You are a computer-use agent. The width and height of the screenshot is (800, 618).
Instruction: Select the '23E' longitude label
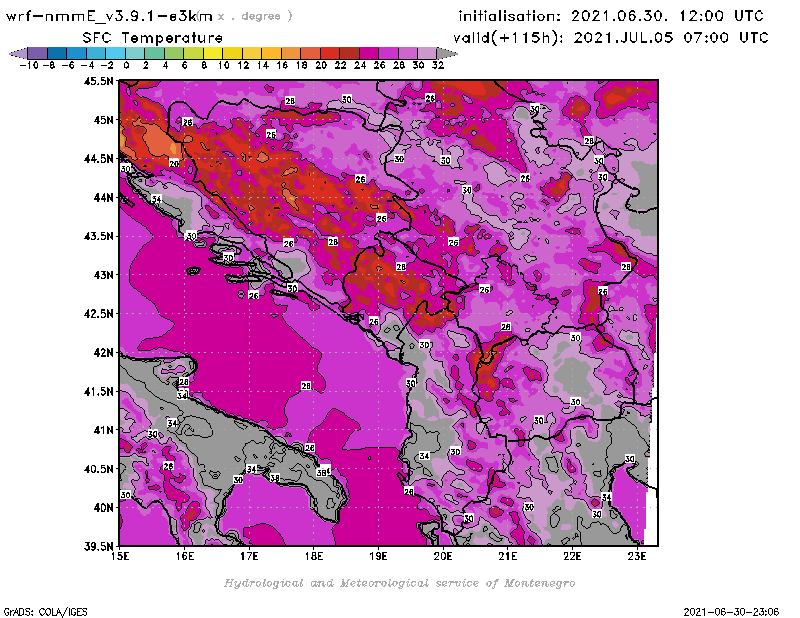point(637,556)
